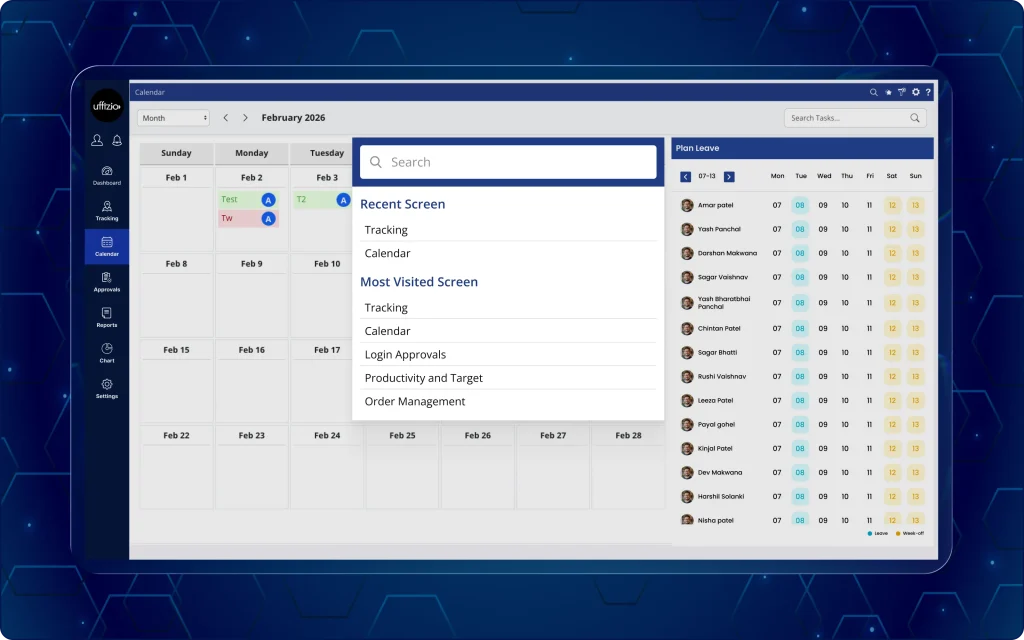Click assignee avatar on T2 task

(344, 200)
